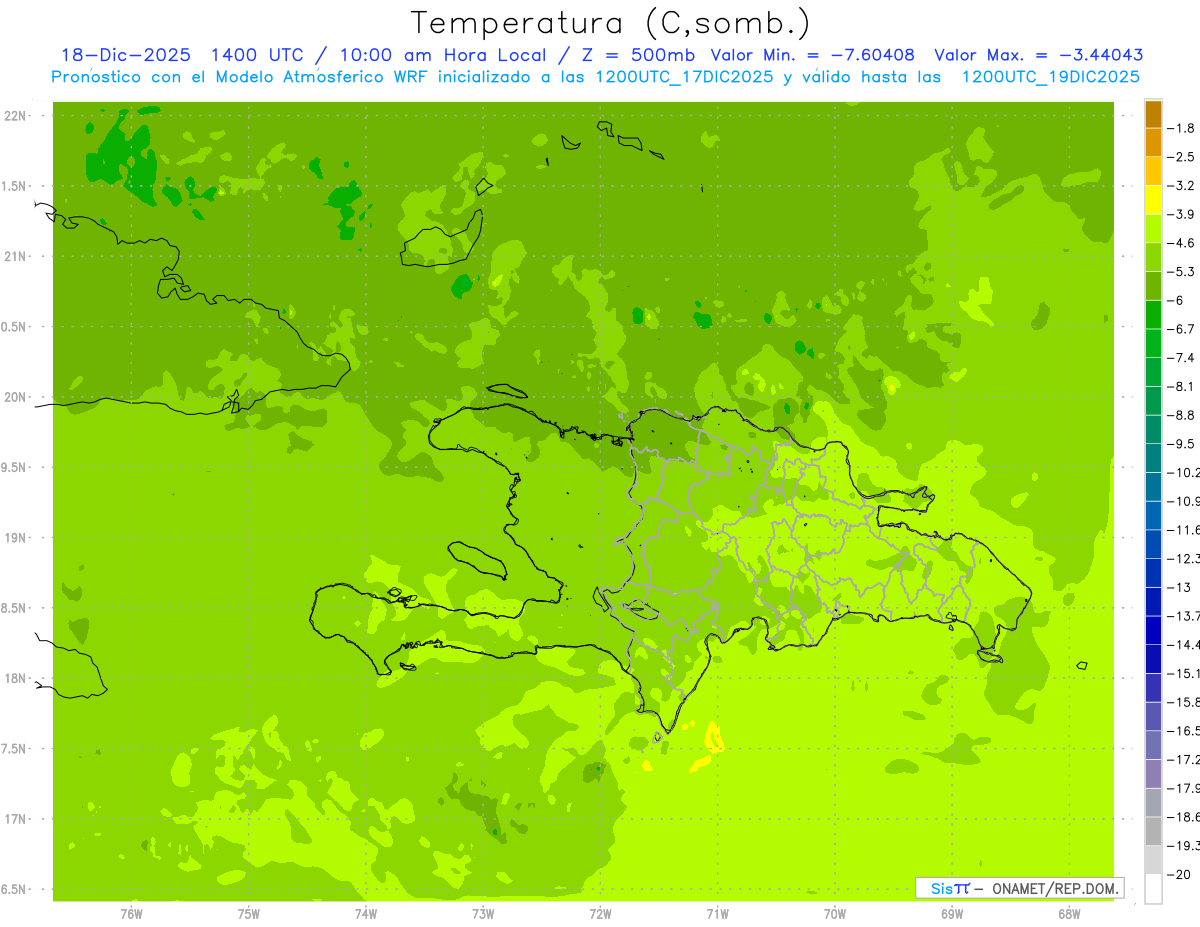Click the '18N' latitude label

coord(16,679)
